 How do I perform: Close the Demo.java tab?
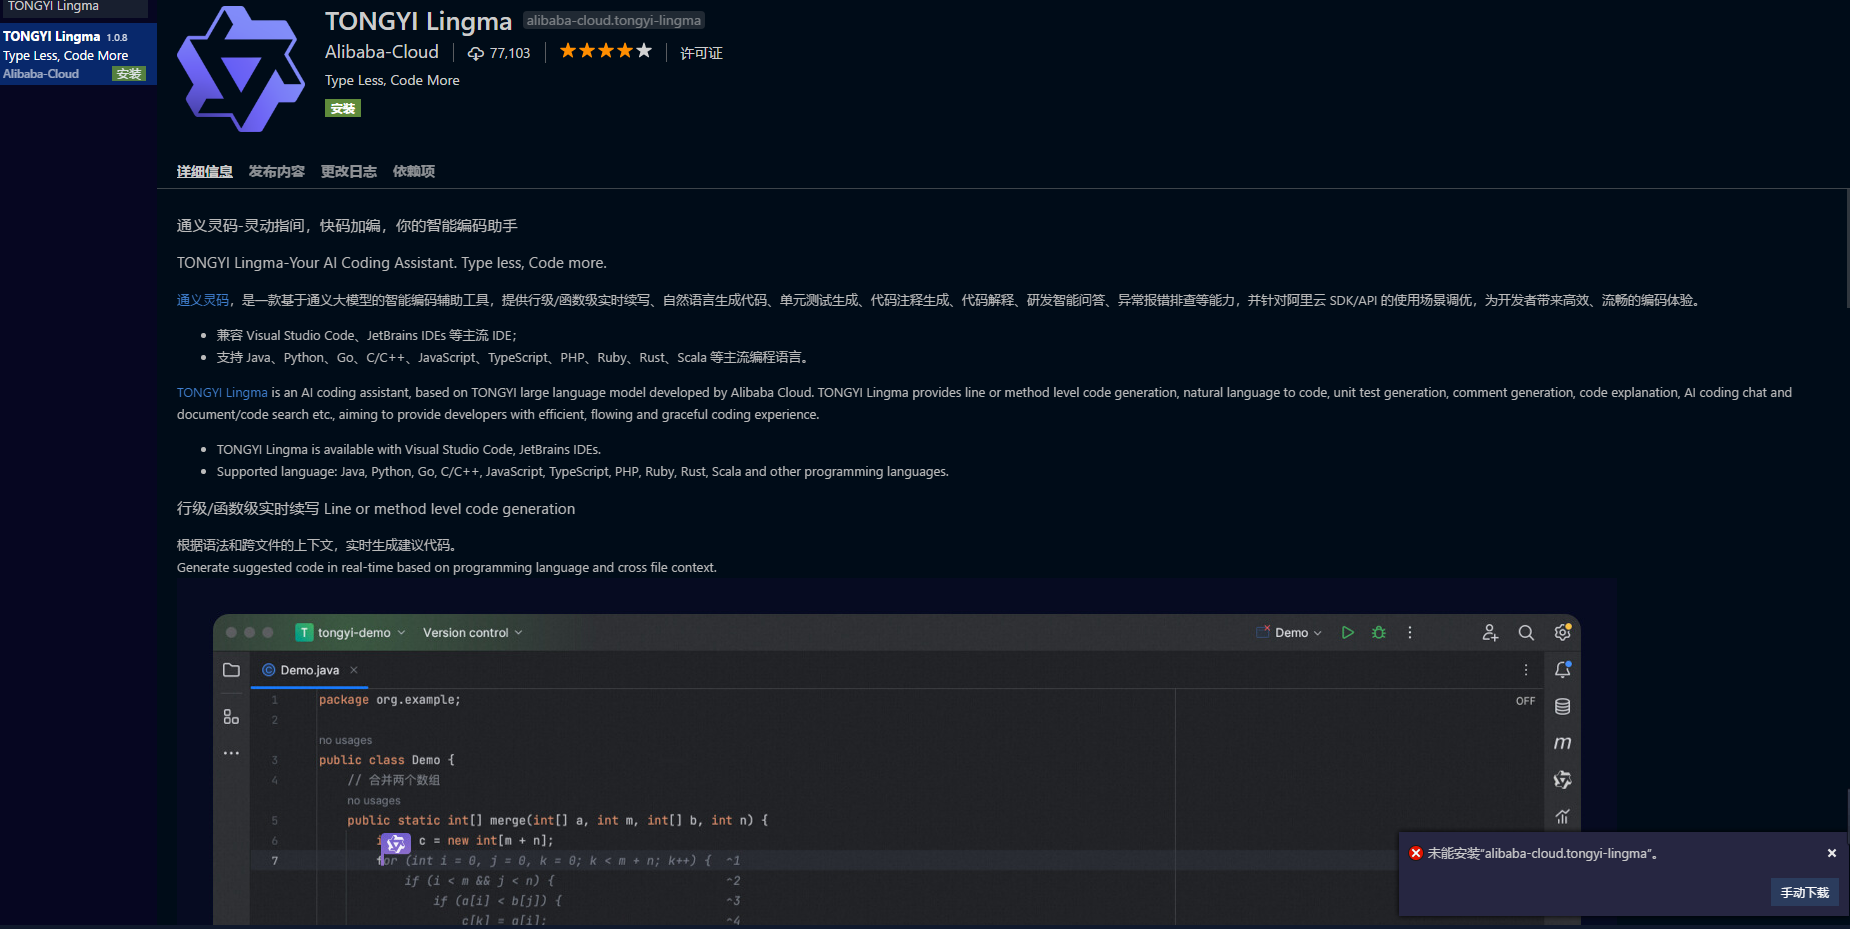(354, 670)
